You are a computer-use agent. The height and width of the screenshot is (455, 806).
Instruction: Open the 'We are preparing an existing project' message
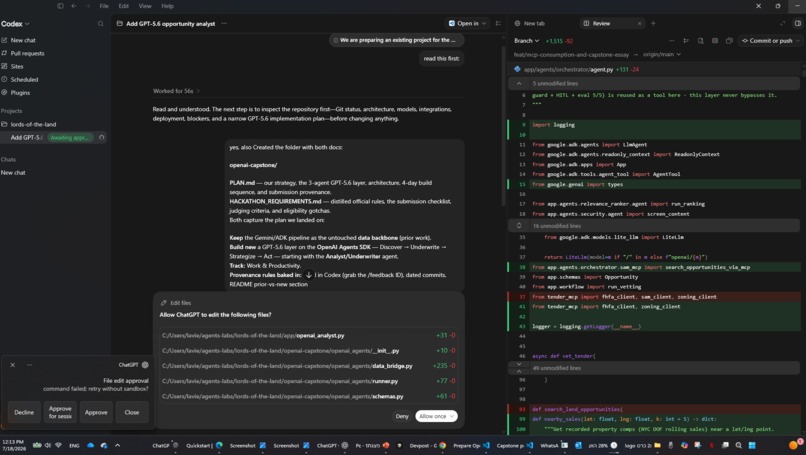tap(396, 40)
